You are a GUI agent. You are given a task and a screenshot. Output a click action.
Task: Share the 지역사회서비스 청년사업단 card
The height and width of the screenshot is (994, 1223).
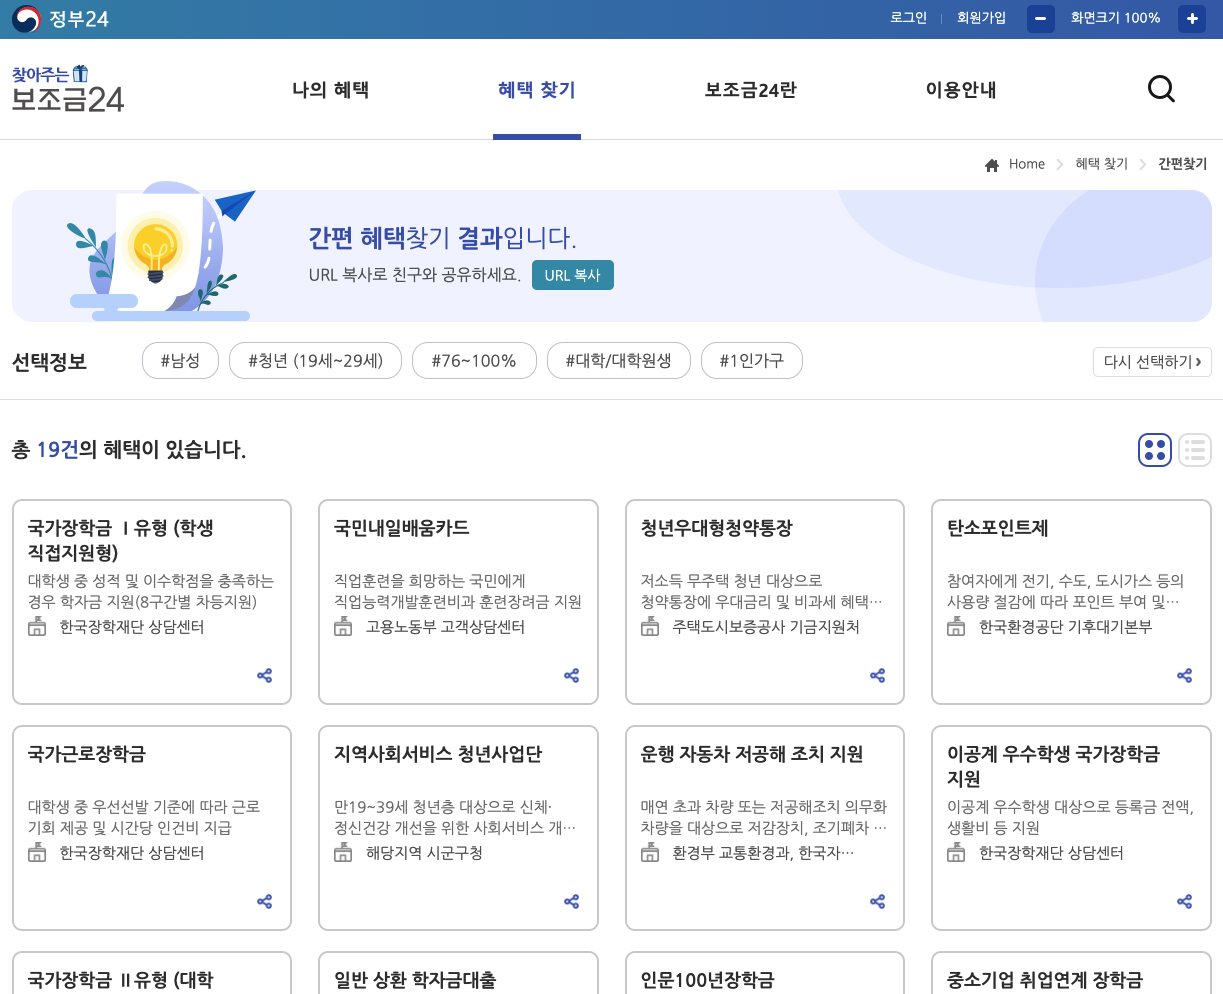[x=572, y=902]
